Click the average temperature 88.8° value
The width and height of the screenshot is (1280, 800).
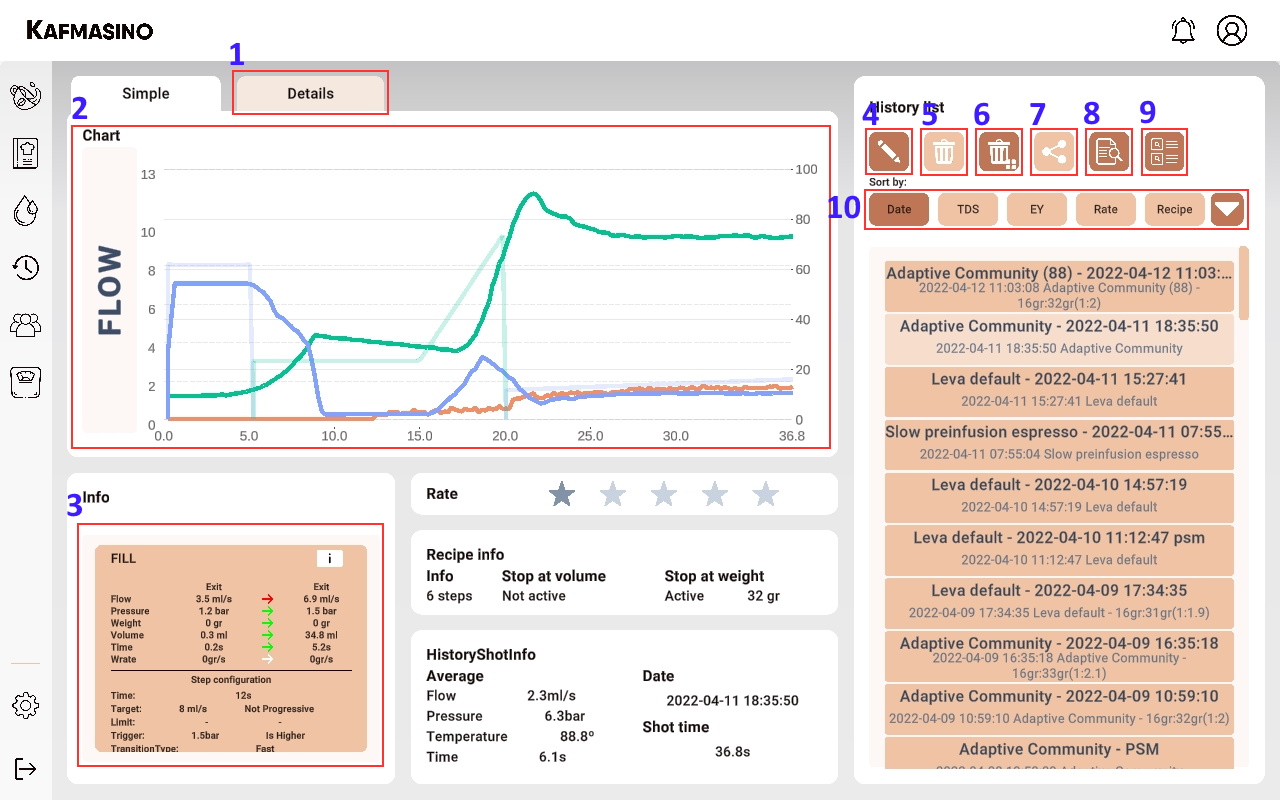tap(577, 736)
